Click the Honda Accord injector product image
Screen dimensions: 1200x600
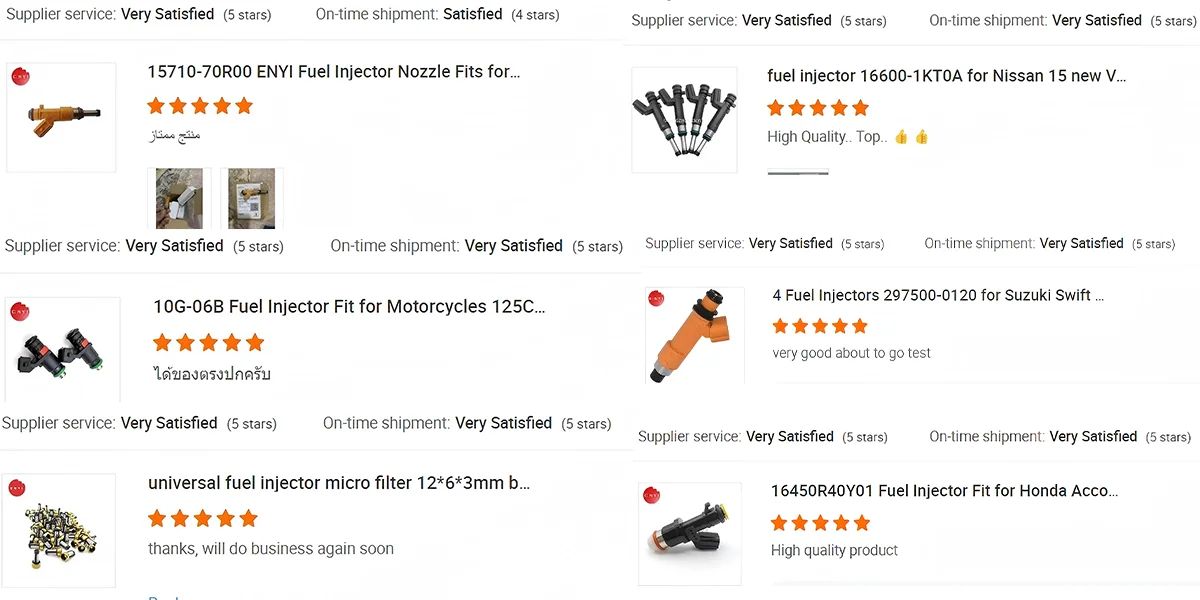[690, 534]
